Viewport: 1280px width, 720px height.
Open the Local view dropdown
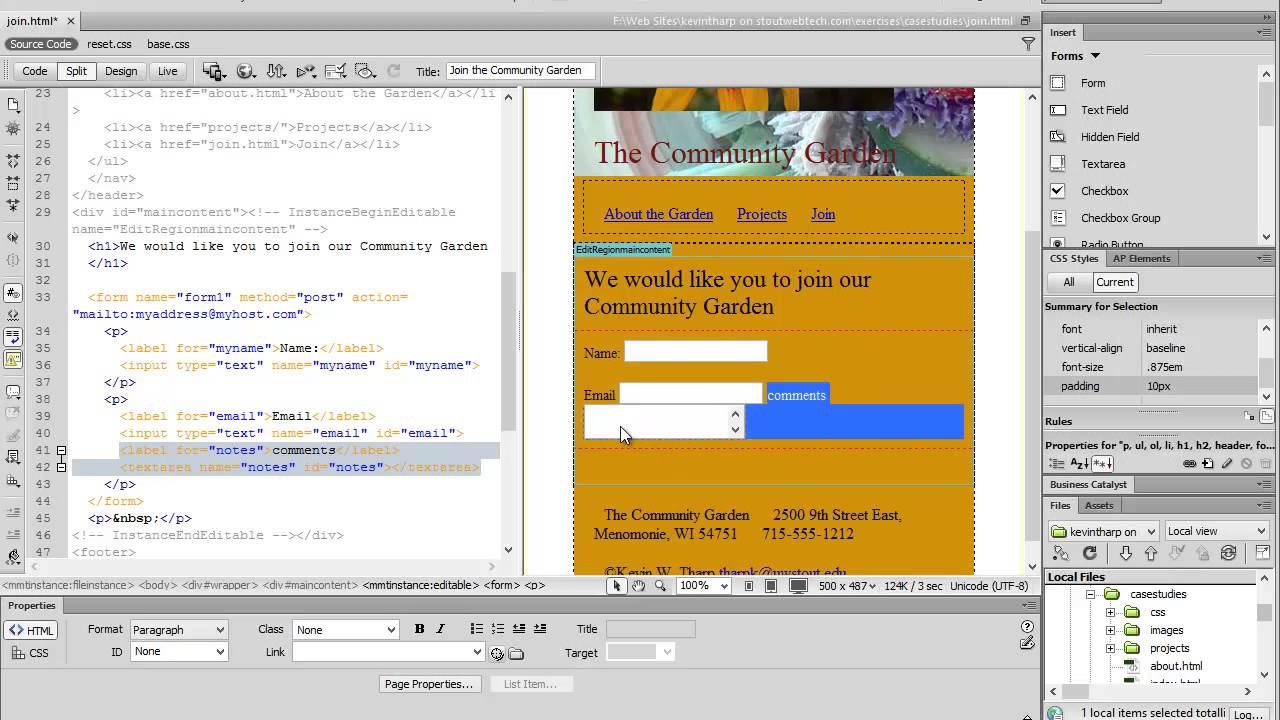tap(1217, 531)
